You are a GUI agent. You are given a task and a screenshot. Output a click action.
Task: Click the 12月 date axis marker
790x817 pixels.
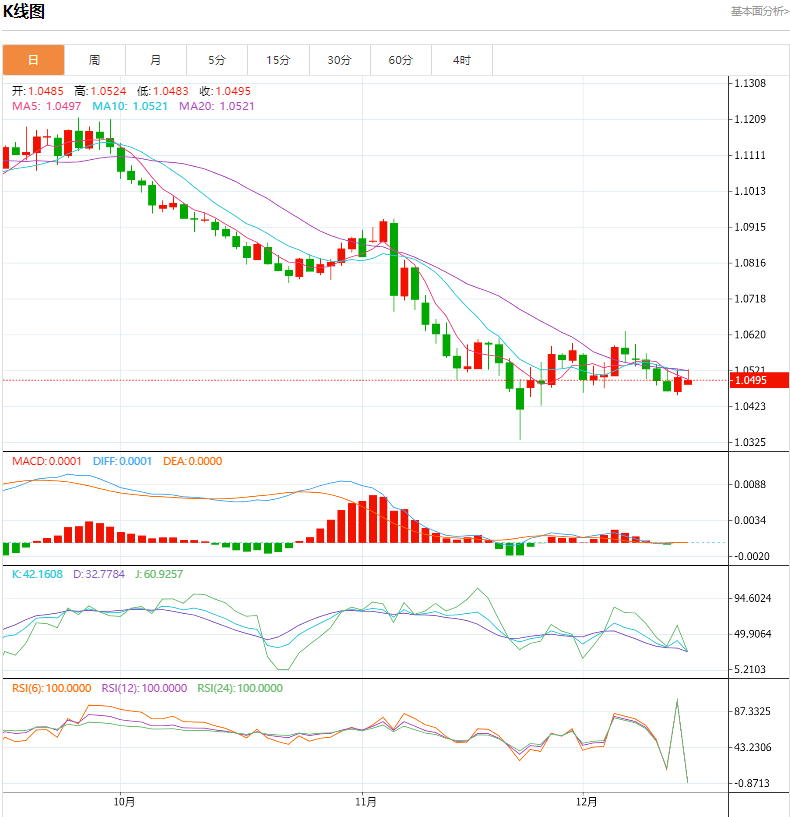(587, 801)
